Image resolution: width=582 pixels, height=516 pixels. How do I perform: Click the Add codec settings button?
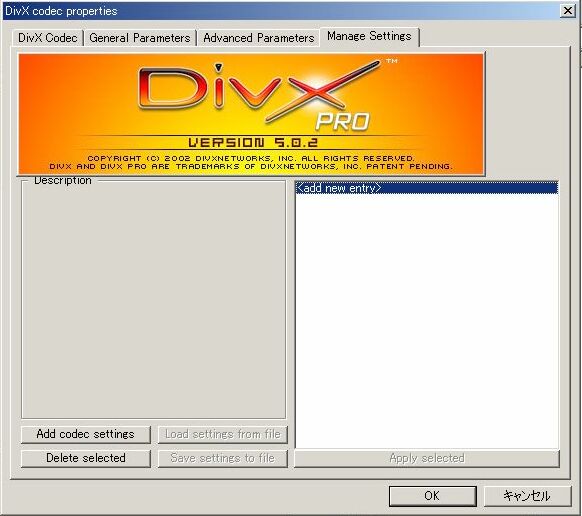tap(86, 434)
